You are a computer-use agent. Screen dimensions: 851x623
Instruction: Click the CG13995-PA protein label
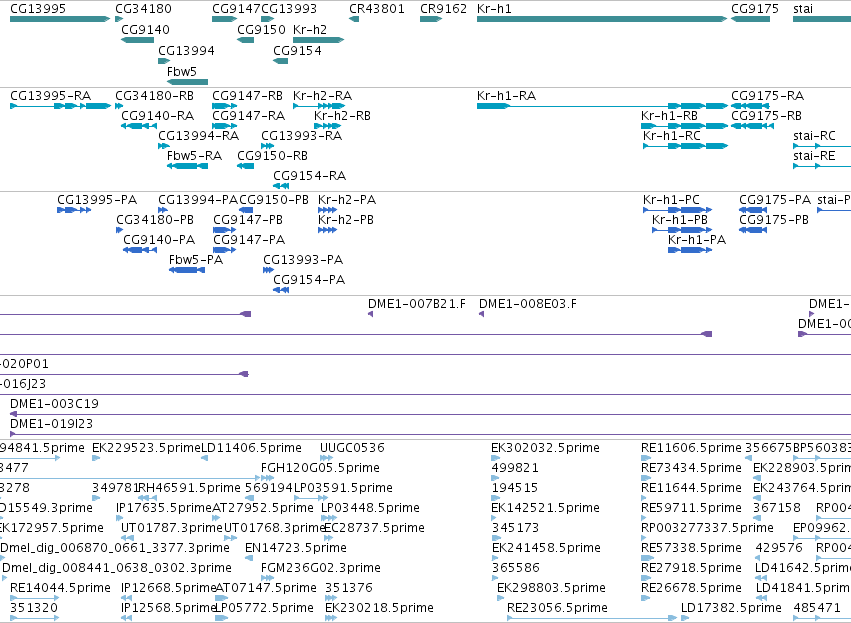click(x=97, y=200)
